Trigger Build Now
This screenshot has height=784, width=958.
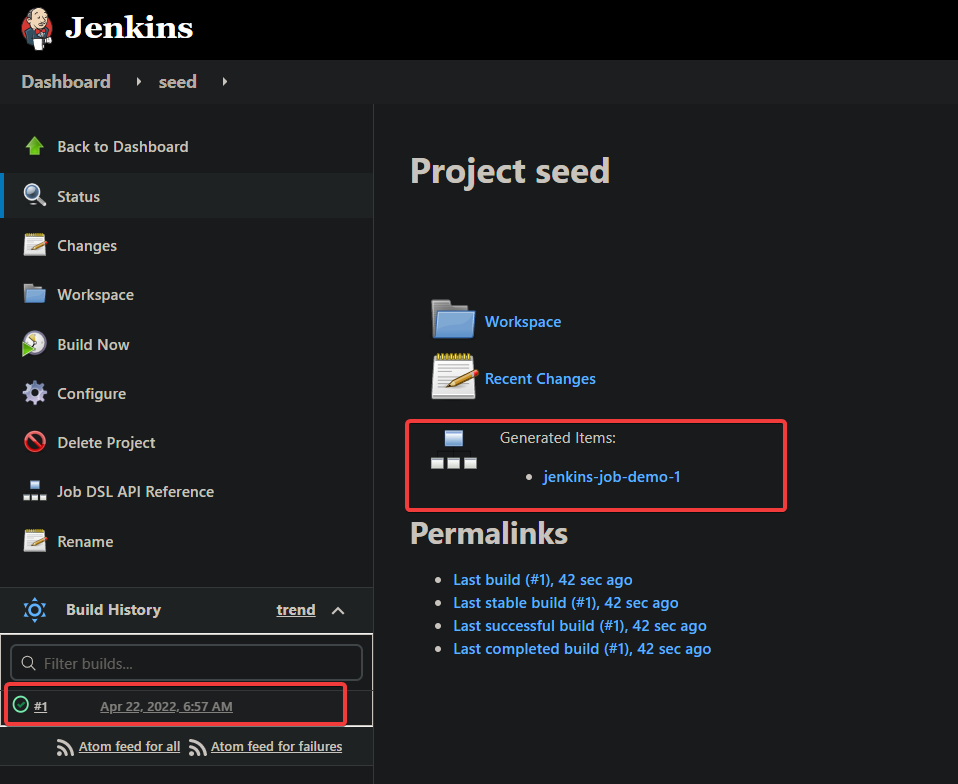pyautogui.click(x=93, y=345)
